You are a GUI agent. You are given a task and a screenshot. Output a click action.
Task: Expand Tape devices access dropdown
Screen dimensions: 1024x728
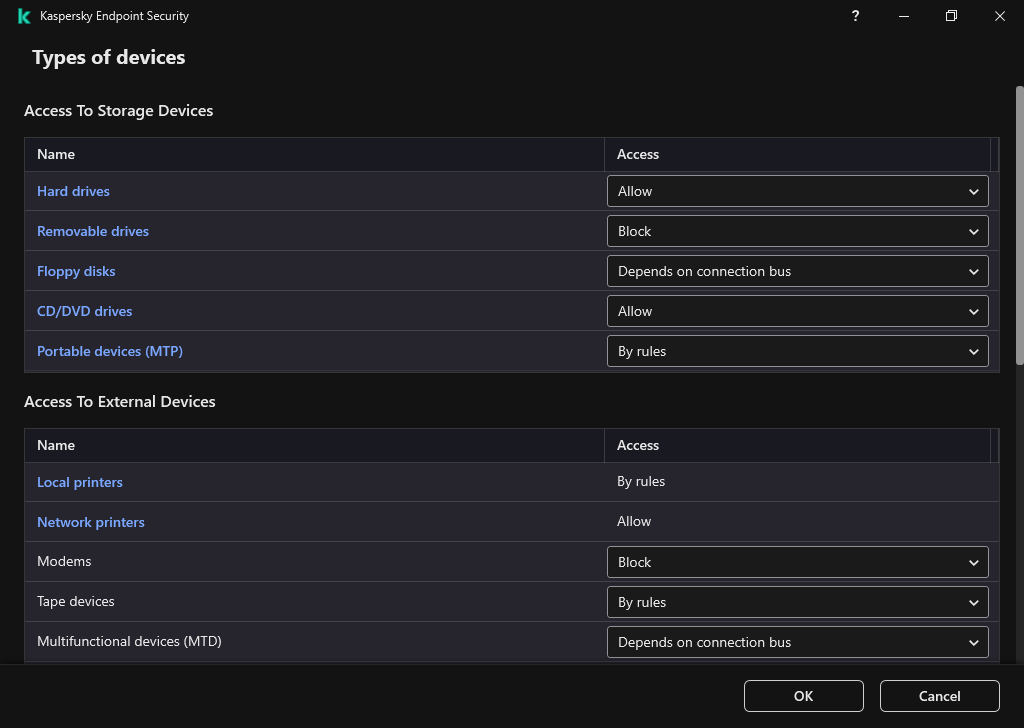click(797, 602)
